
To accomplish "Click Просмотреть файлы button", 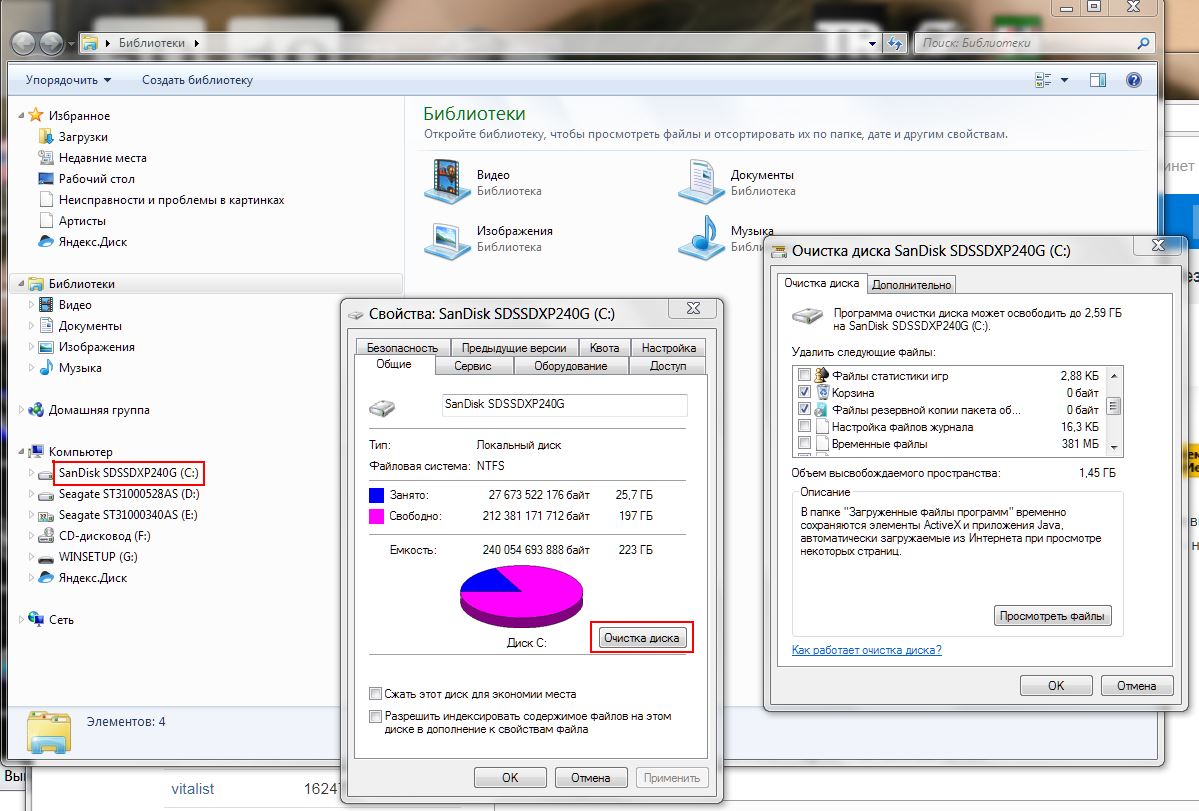I will pos(1052,616).
